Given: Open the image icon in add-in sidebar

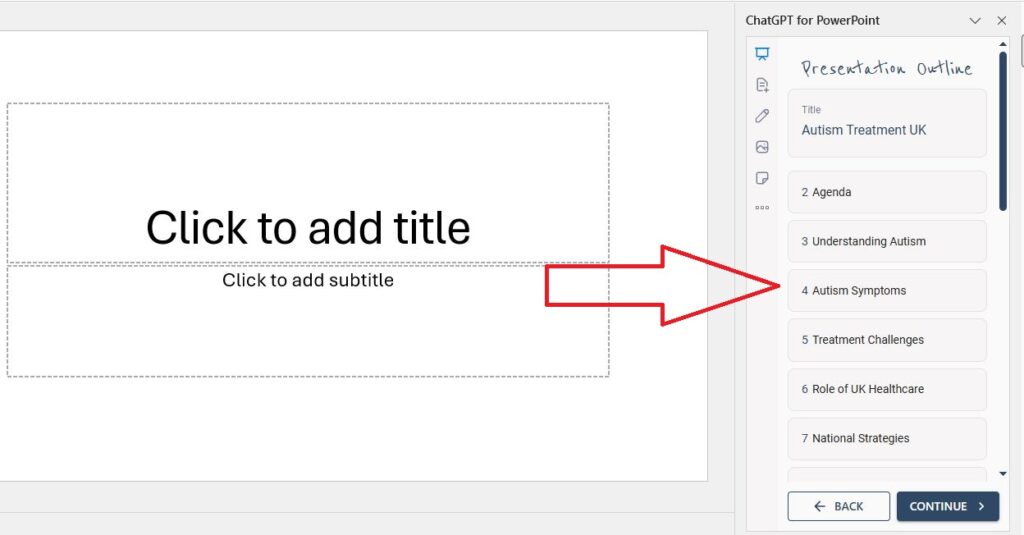Looking at the screenshot, I should [762, 147].
